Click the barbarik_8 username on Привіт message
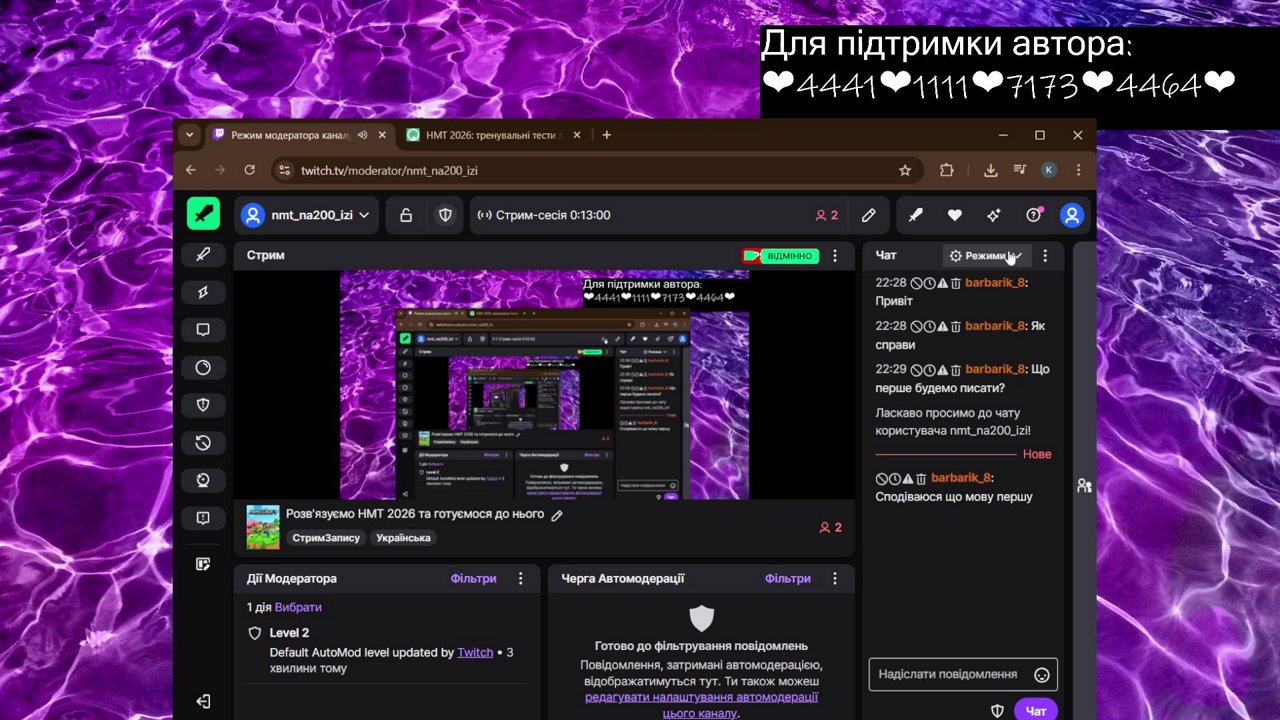The width and height of the screenshot is (1280, 720). click(995, 283)
